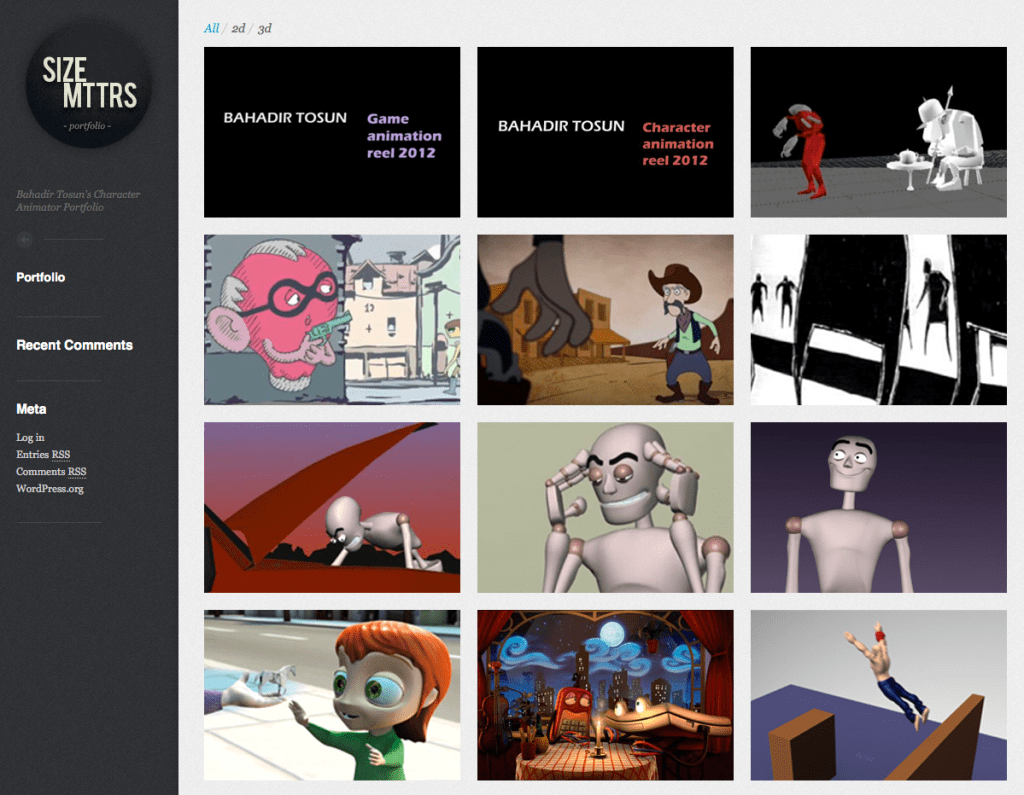Open the Portfolio section
Screen dimensions: 1024x795
point(40,277)
